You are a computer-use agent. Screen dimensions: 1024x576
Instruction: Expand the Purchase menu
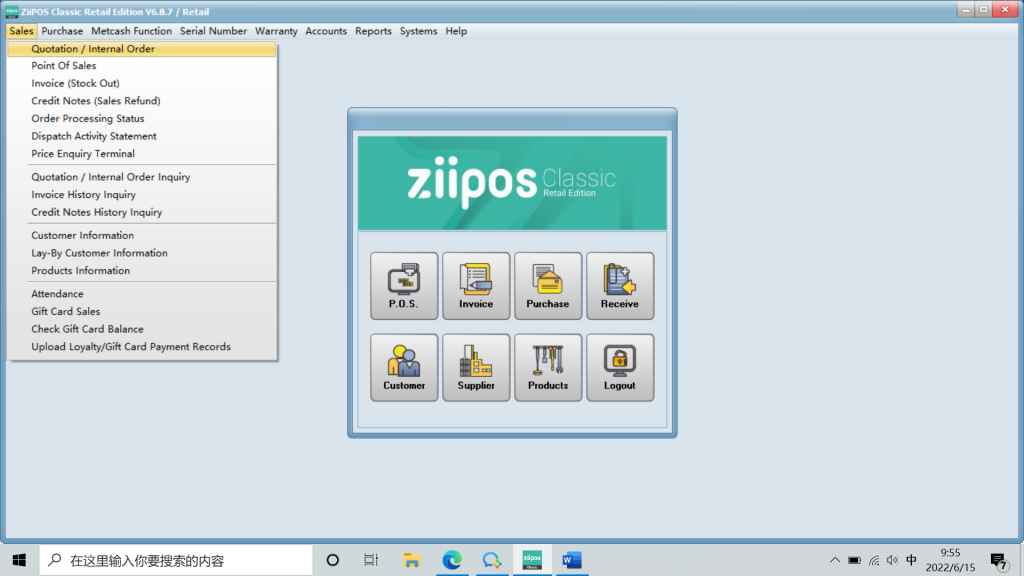[x=62, y=31]
